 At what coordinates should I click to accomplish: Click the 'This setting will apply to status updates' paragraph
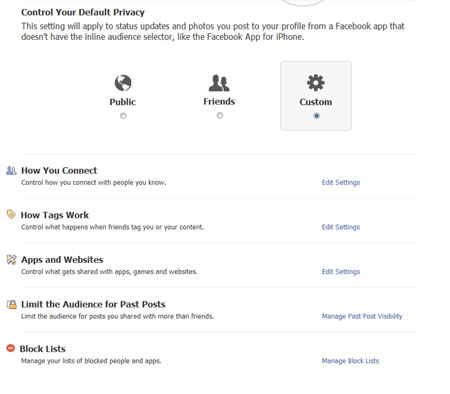(x=213, y=31)
